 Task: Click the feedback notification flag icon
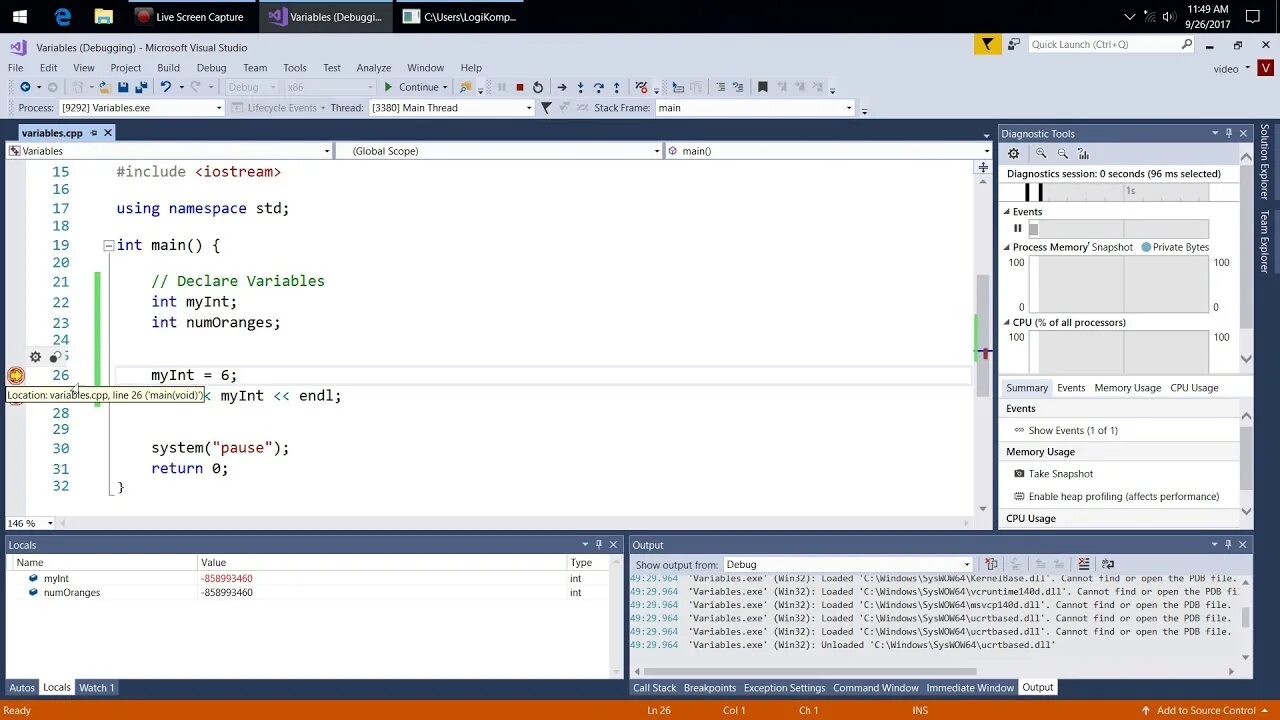pos(987,44)
